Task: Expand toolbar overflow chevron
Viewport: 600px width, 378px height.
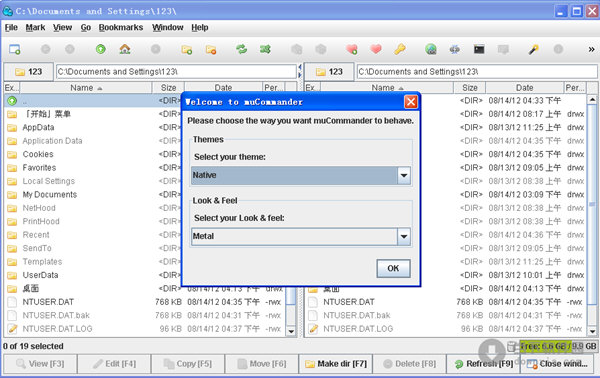Action: (591, 49)
